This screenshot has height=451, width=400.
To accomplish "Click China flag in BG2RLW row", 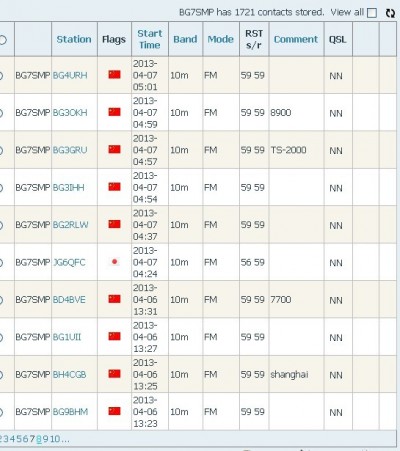I will point(114,224).
